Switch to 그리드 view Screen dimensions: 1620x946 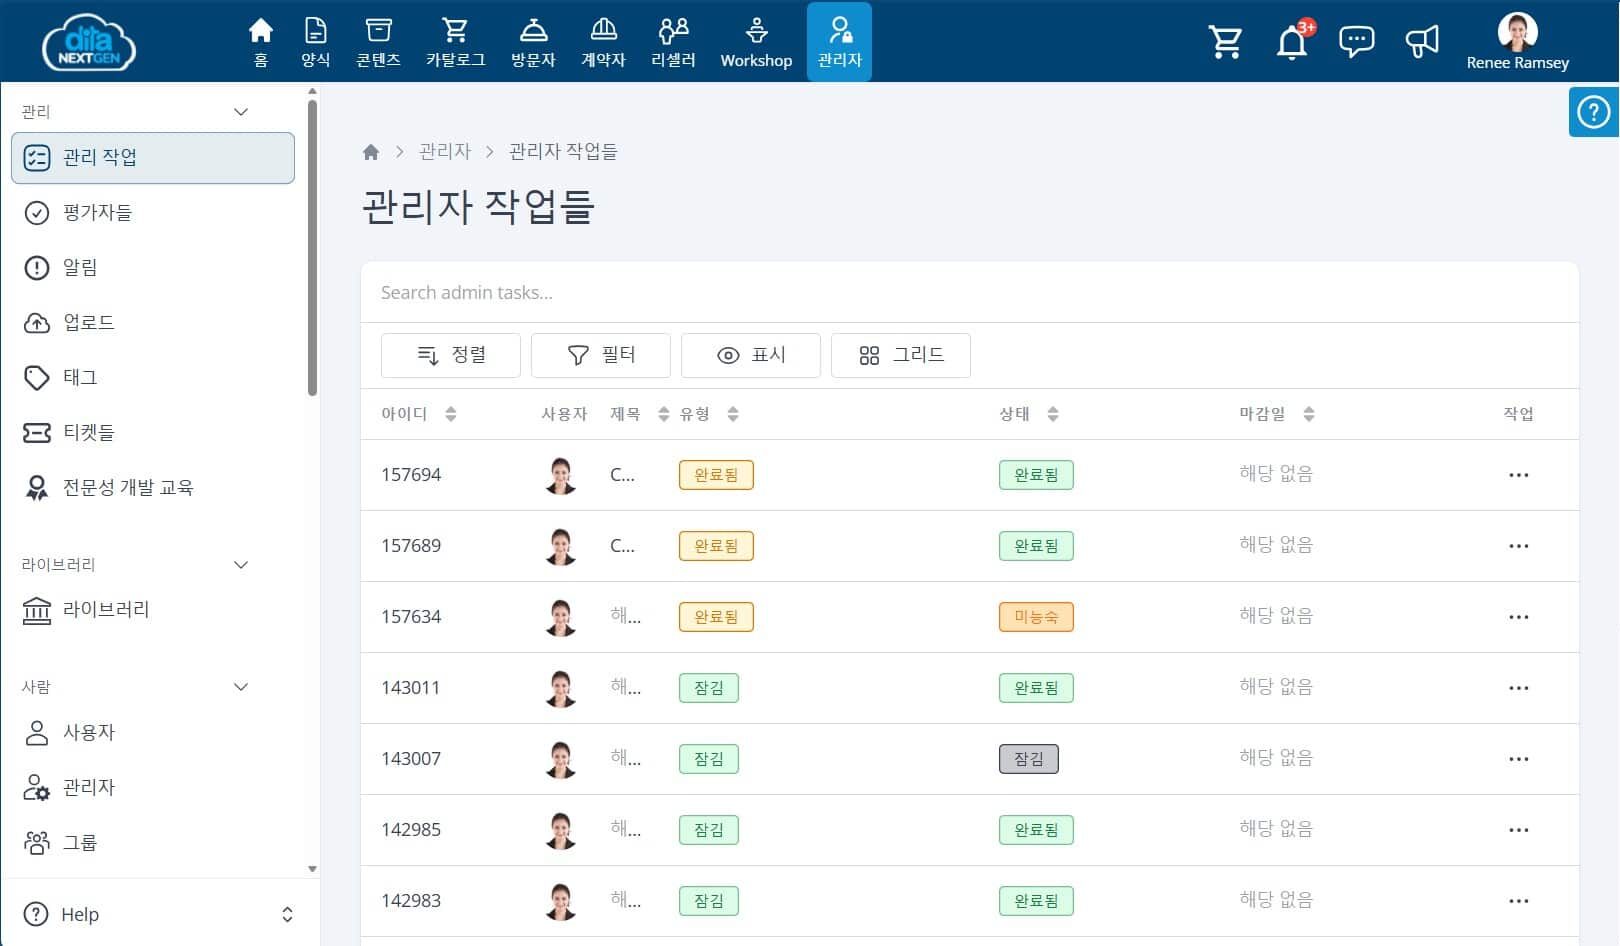click(x=900, y=355)
